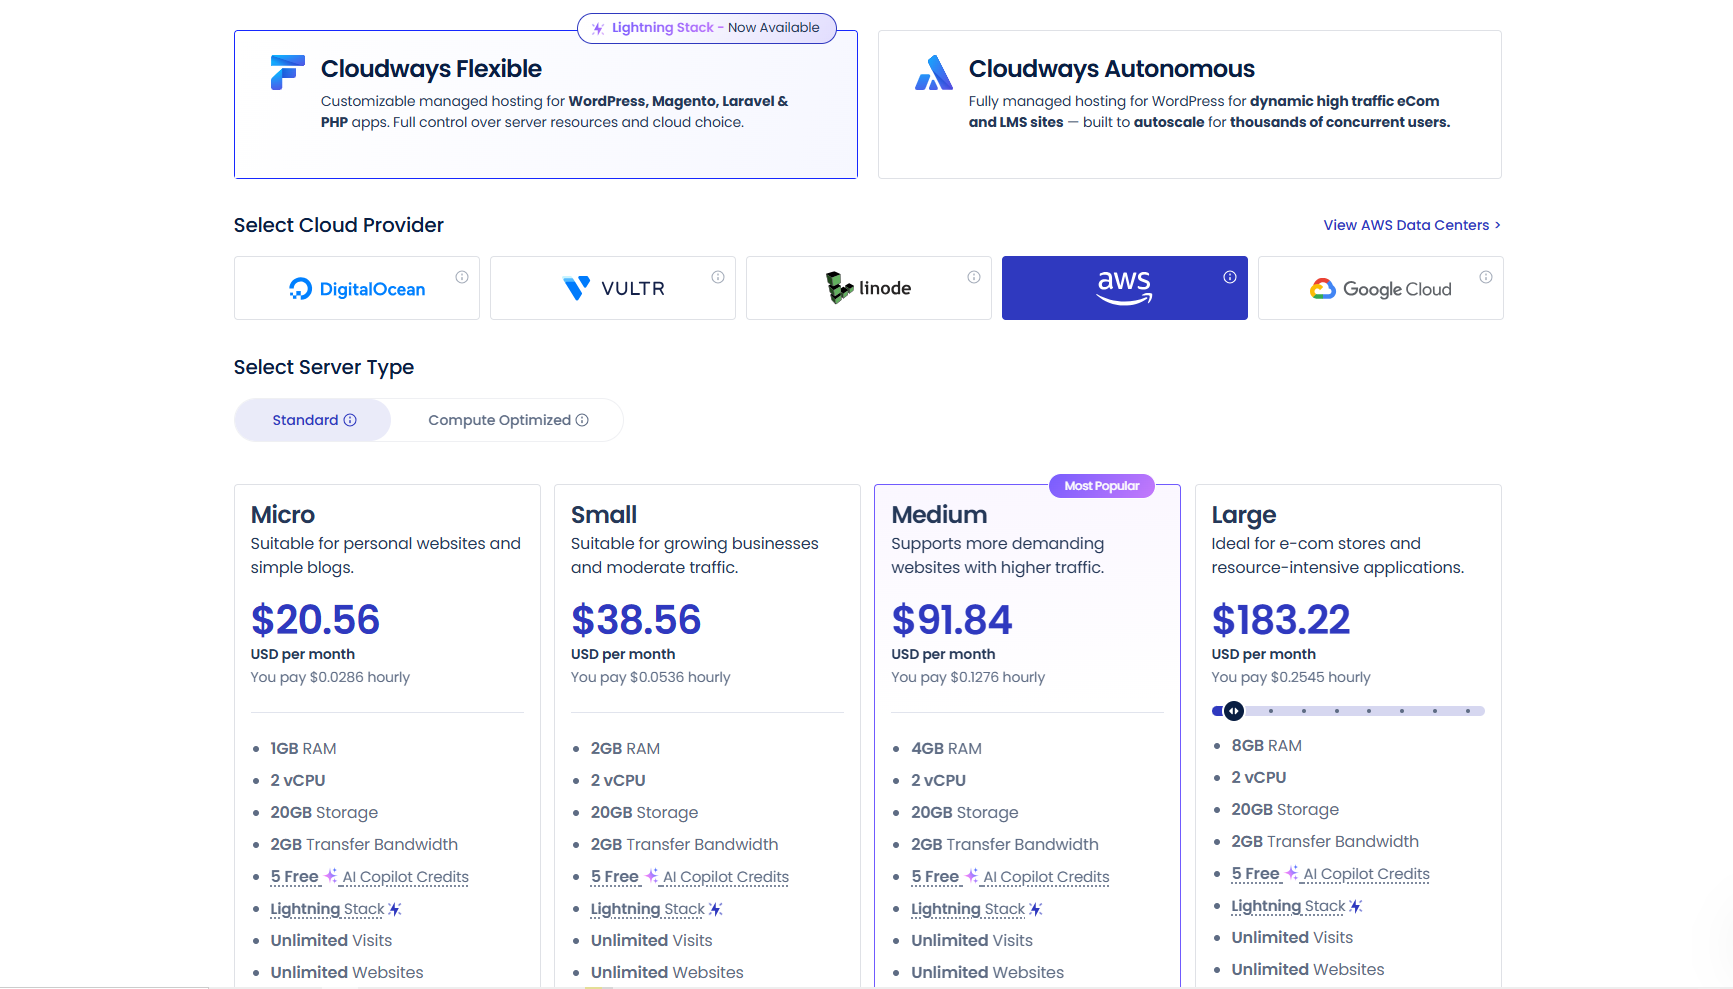Click the $20.56 Micro price

(x=315, y=620)
